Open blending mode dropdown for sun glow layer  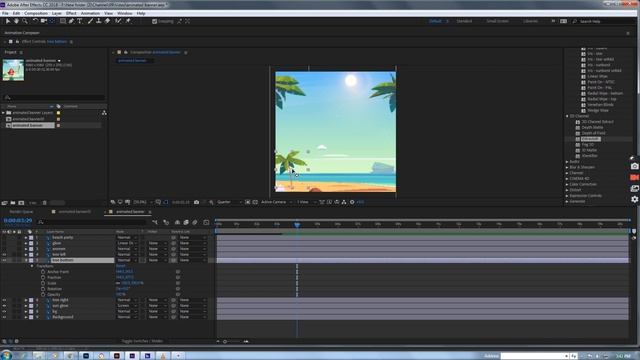[127, 306]
